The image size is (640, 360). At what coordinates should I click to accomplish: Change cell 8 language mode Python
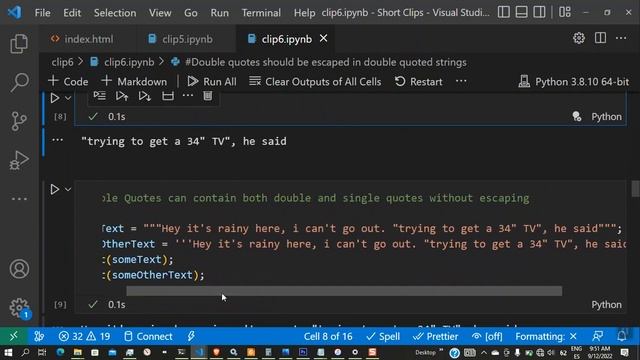[x=607, y=117]
